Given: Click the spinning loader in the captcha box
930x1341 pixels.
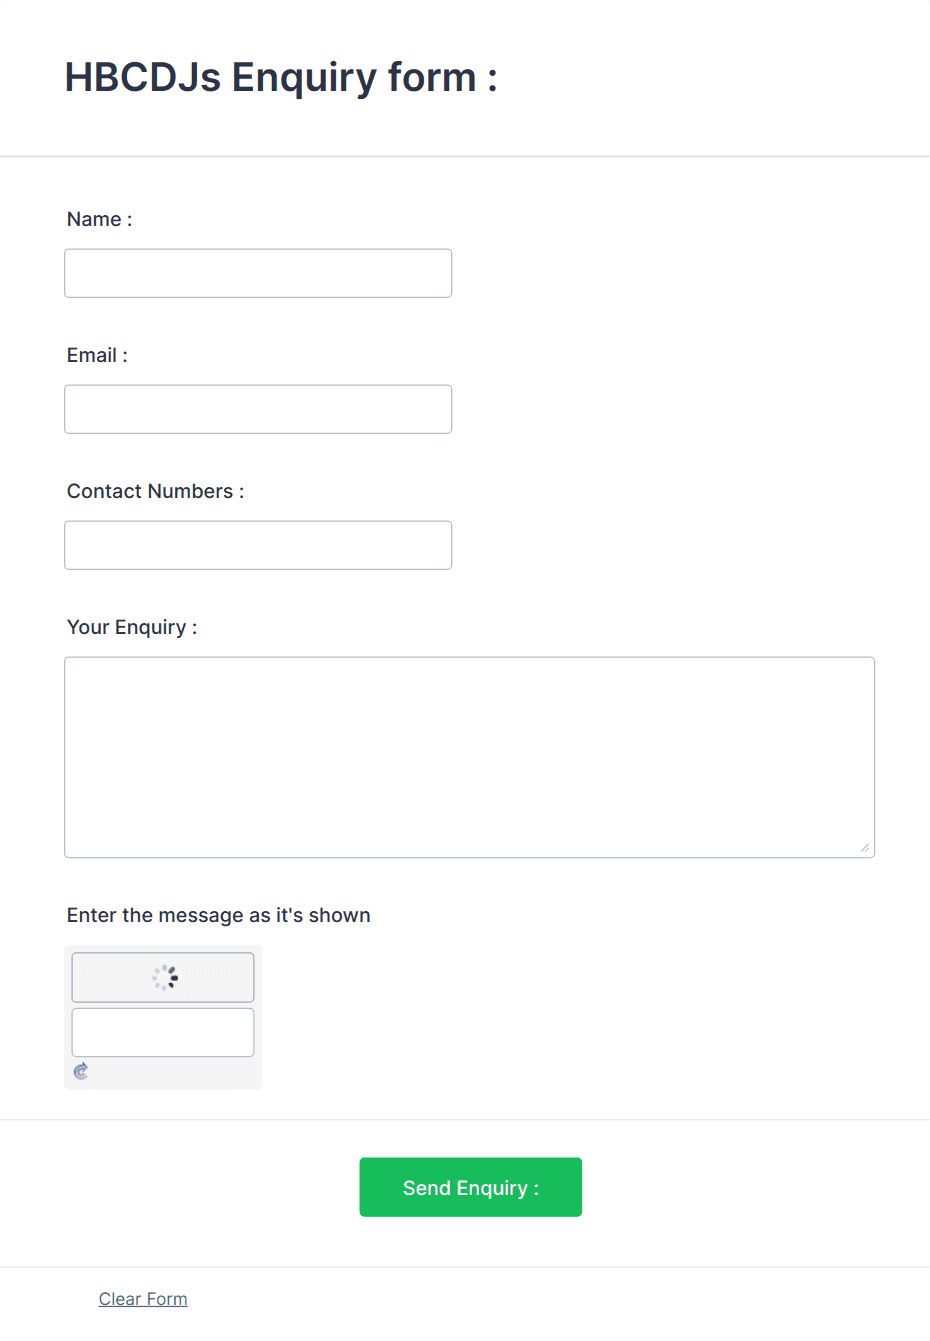Looking at the screenshot, I should (168, 977).
